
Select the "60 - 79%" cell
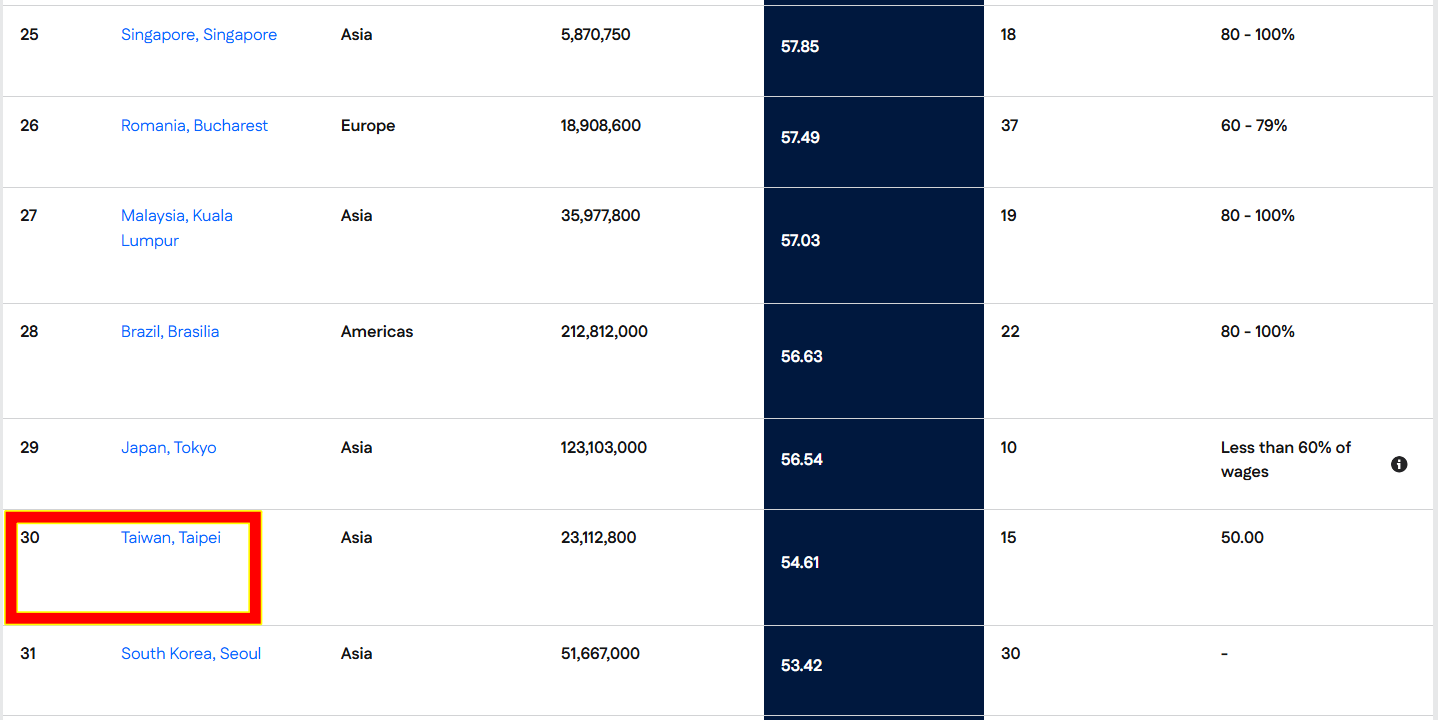[x=1254, y=126]
